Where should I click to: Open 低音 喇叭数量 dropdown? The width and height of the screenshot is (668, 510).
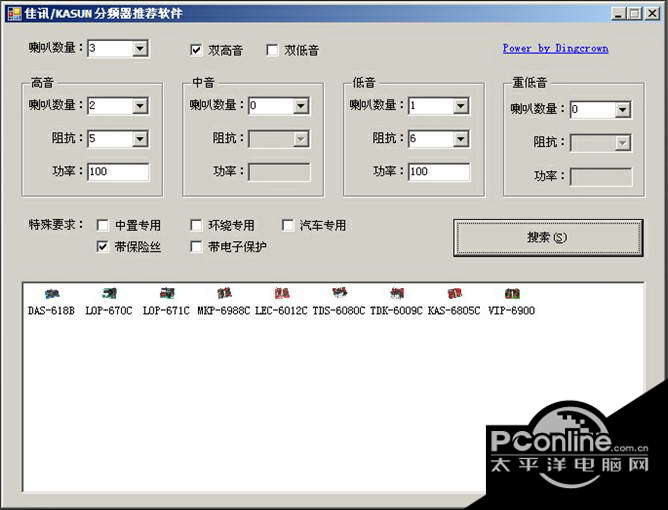pyautogui.click(x=461, y=106)
